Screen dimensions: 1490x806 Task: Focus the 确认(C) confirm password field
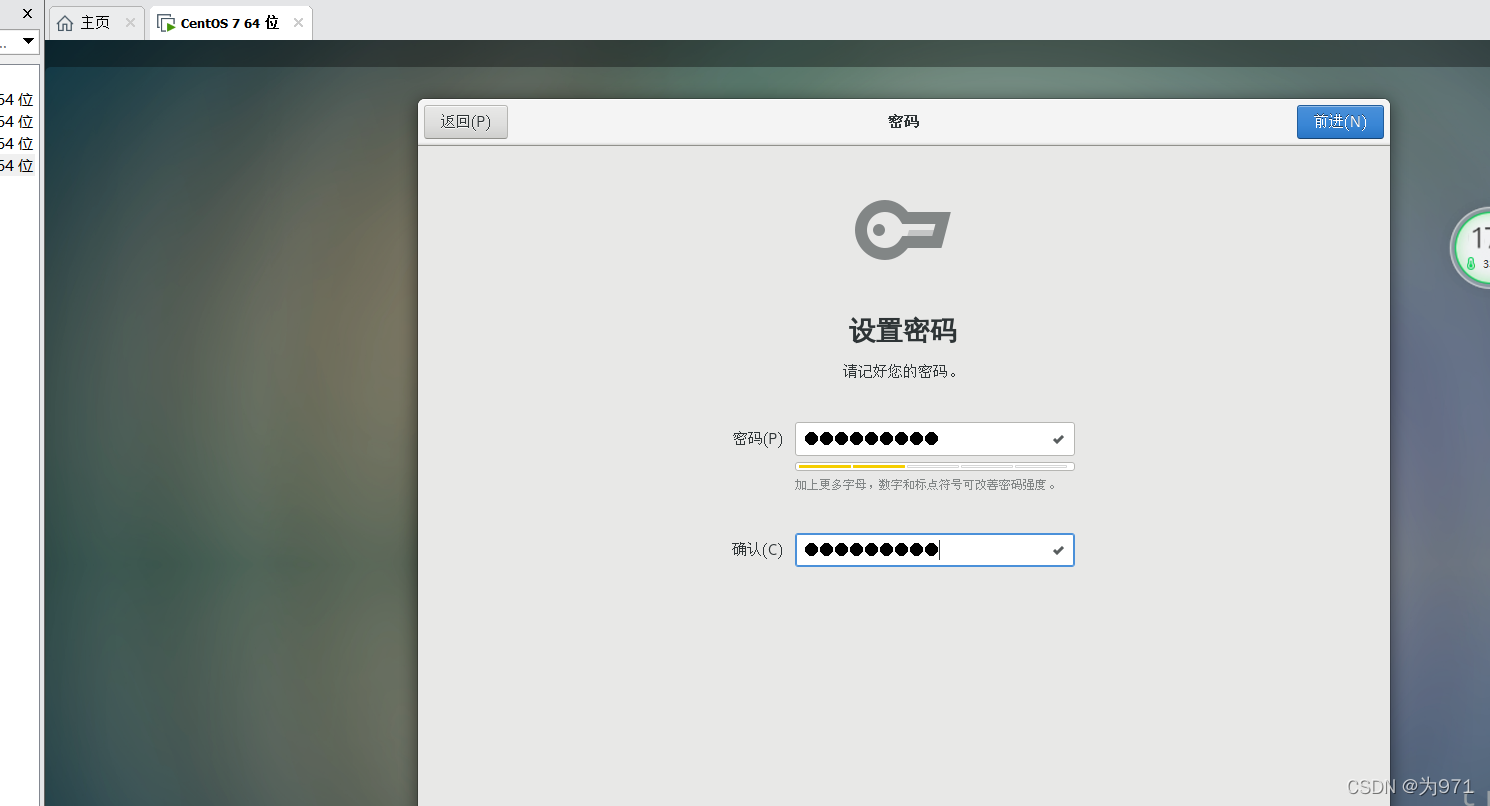pyautogui.click(x=934, y=550)
